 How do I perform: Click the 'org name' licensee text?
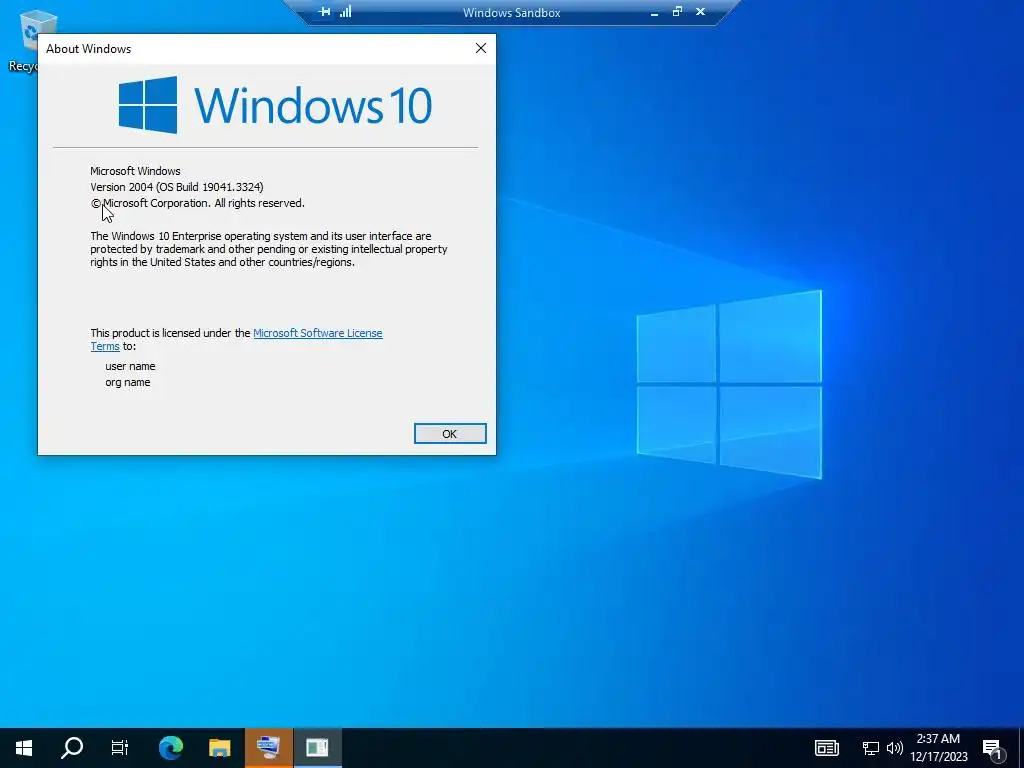127,382
